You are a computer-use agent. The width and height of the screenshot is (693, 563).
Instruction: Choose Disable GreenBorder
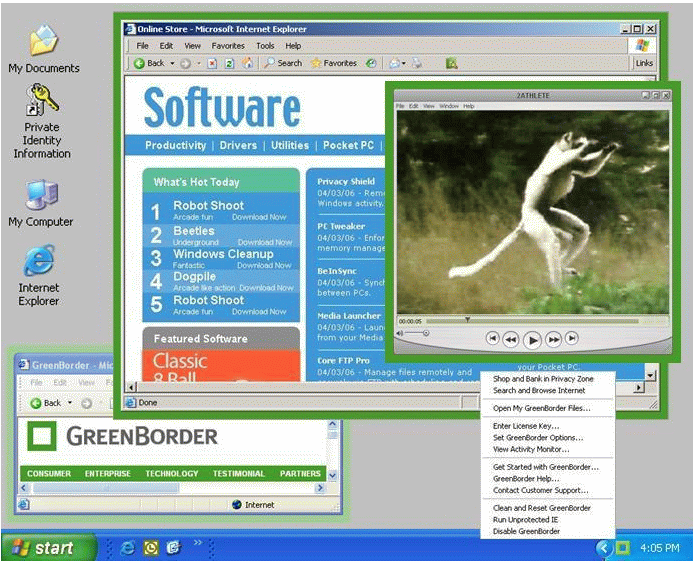[526, 531]
